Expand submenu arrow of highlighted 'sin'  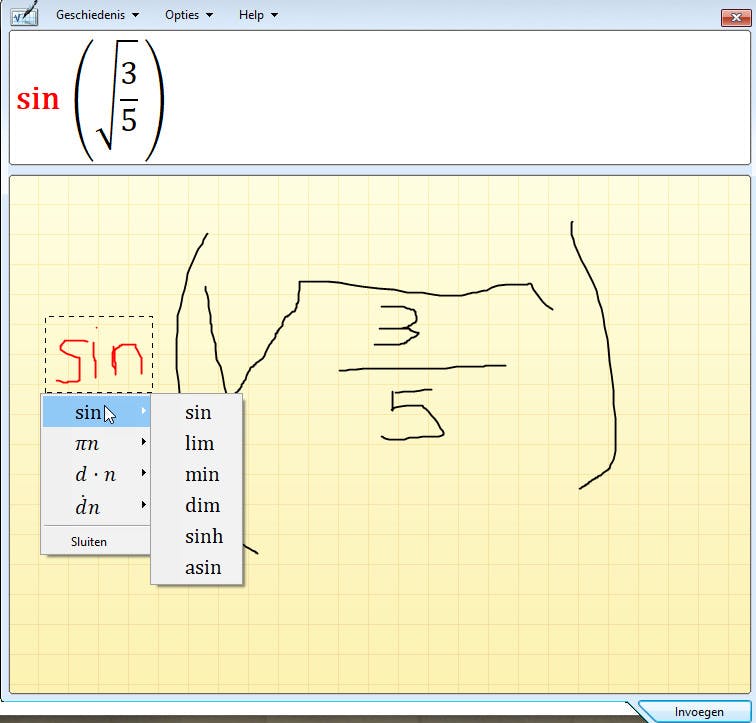[143, 411]
